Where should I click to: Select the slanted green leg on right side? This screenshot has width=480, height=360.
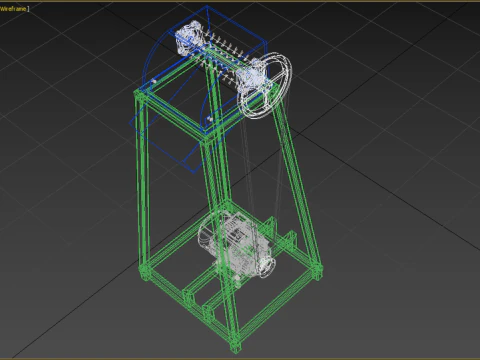(297, 180)
